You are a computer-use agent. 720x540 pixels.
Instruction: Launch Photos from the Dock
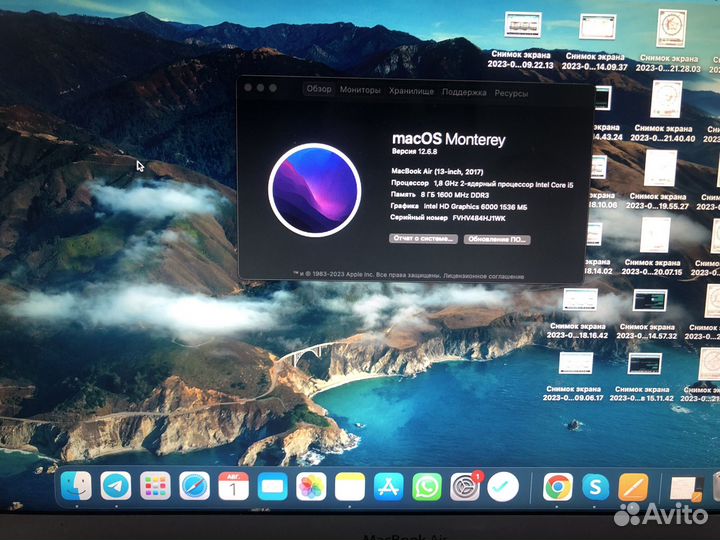[x=311, y=487]
